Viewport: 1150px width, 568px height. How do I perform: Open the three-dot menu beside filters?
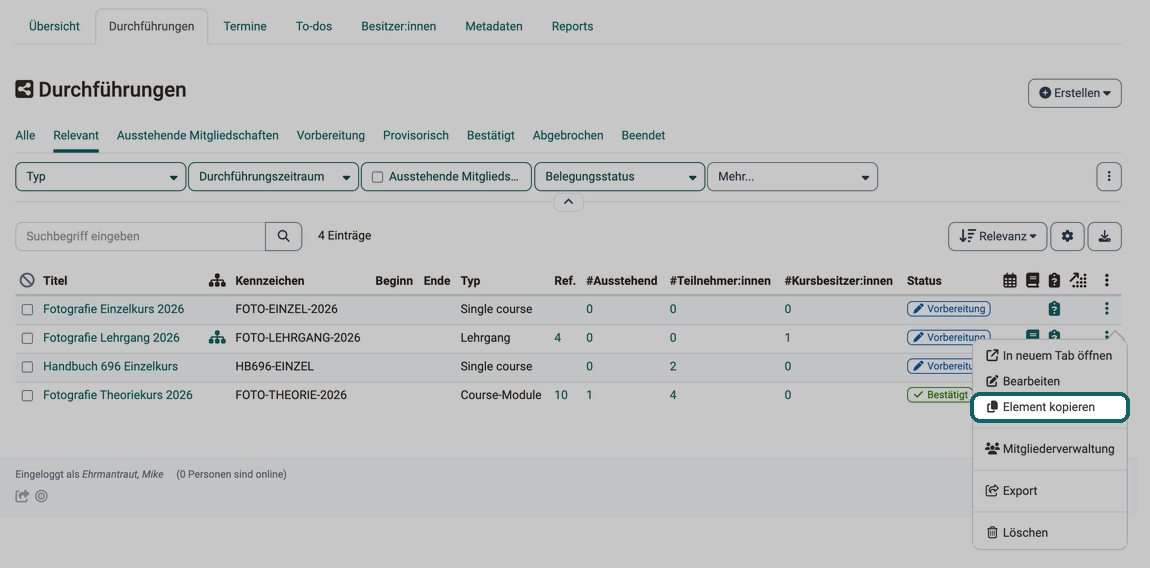pos(1109,176)
